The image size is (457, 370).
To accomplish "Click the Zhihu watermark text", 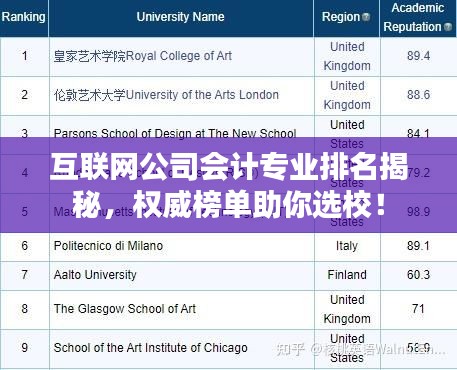I will (x=361, y=350).
